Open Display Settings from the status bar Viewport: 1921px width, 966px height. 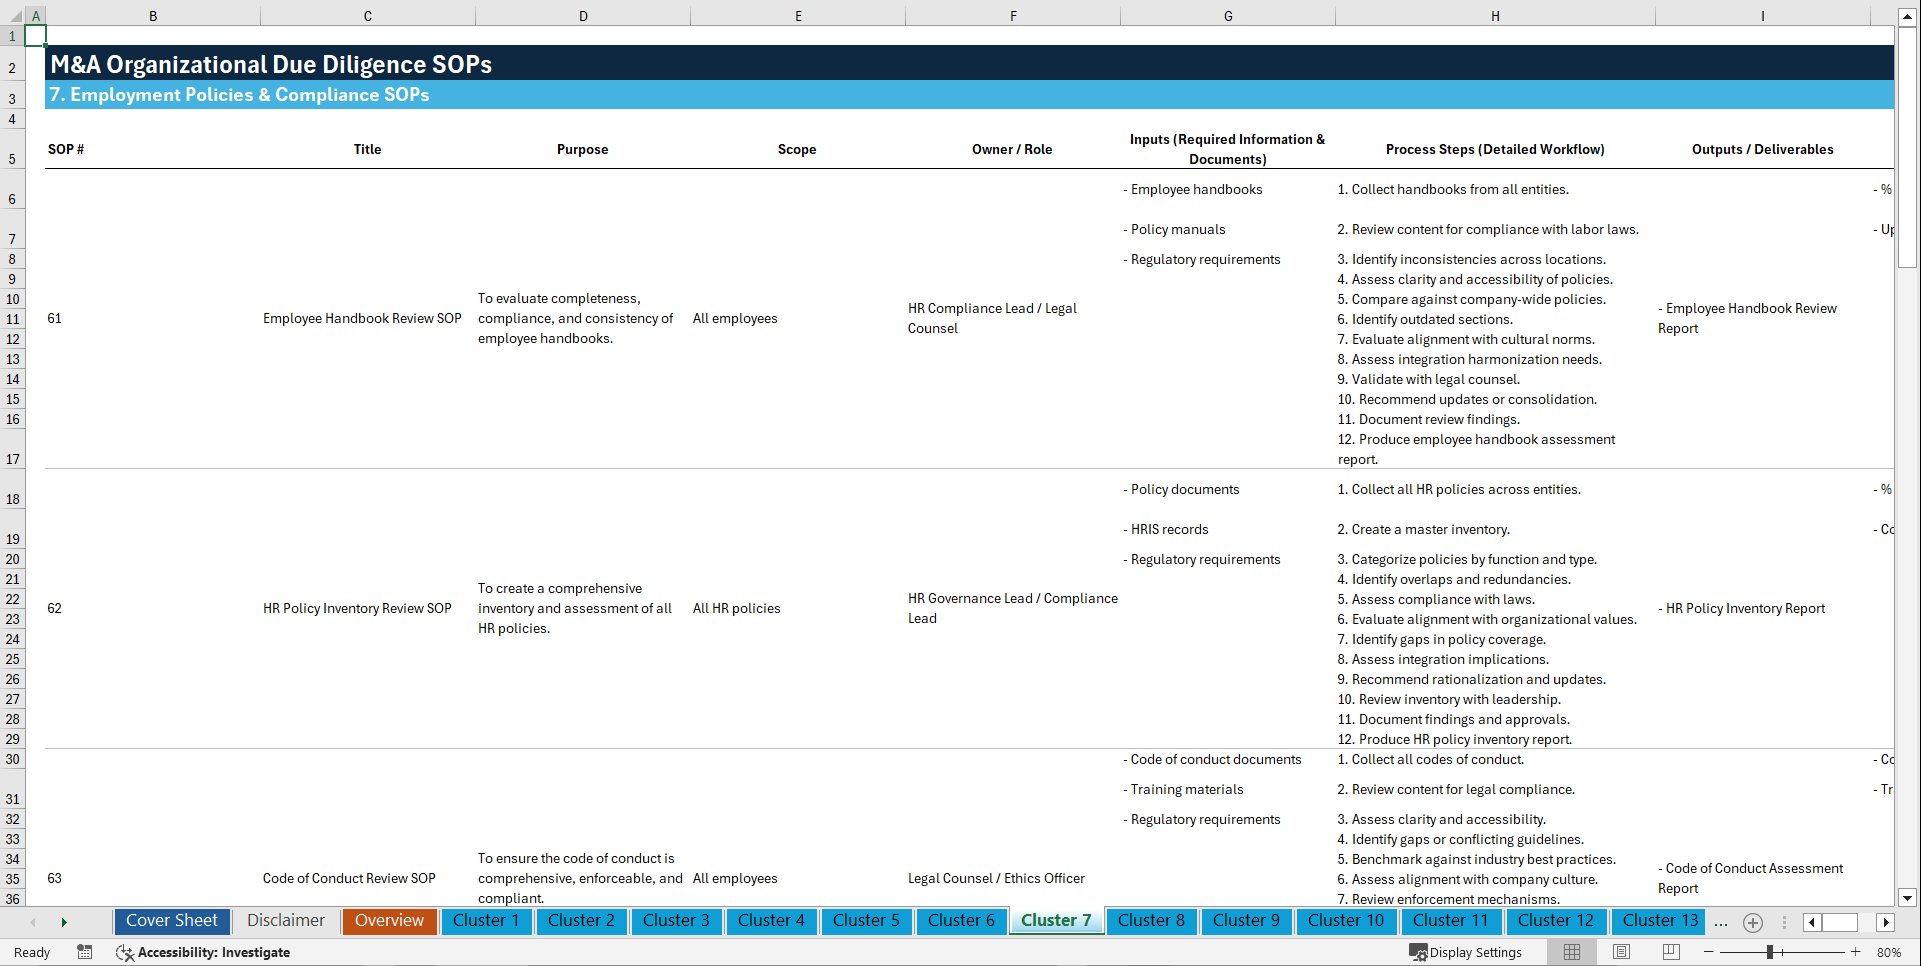click(1466, 952)
